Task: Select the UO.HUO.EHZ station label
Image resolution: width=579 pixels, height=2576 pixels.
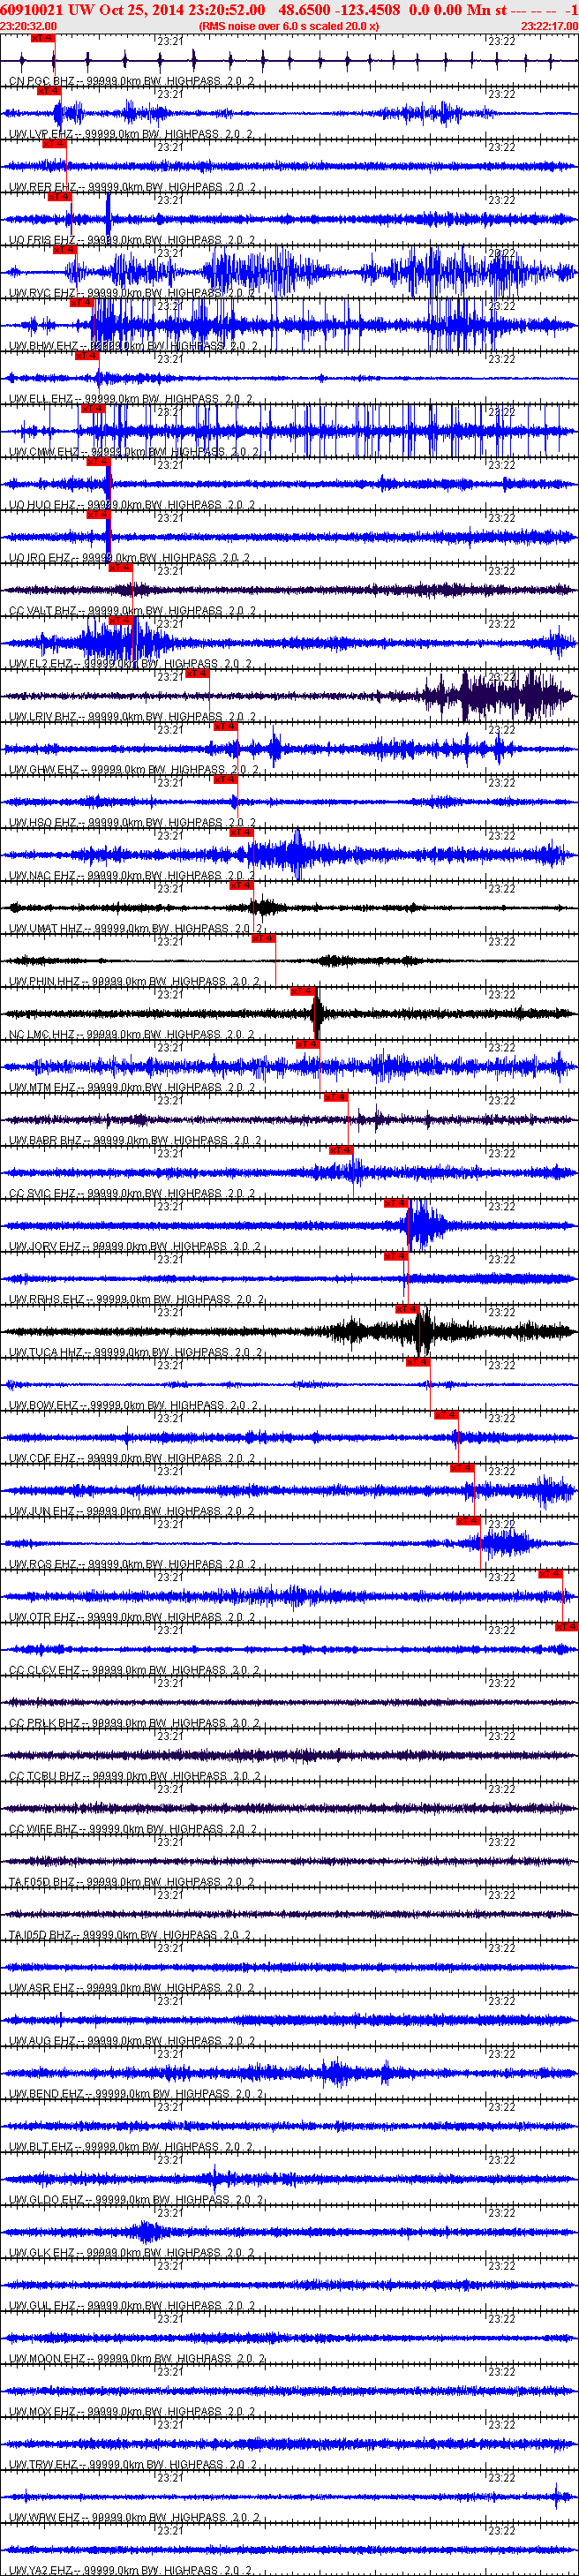Action: (x=132, y=505)
